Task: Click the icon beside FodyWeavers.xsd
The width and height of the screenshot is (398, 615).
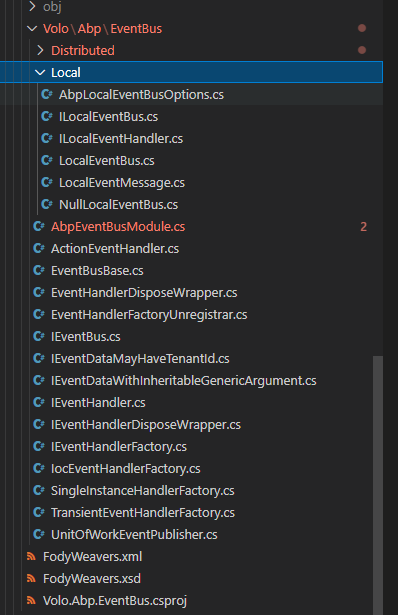Action: [31, 578]
